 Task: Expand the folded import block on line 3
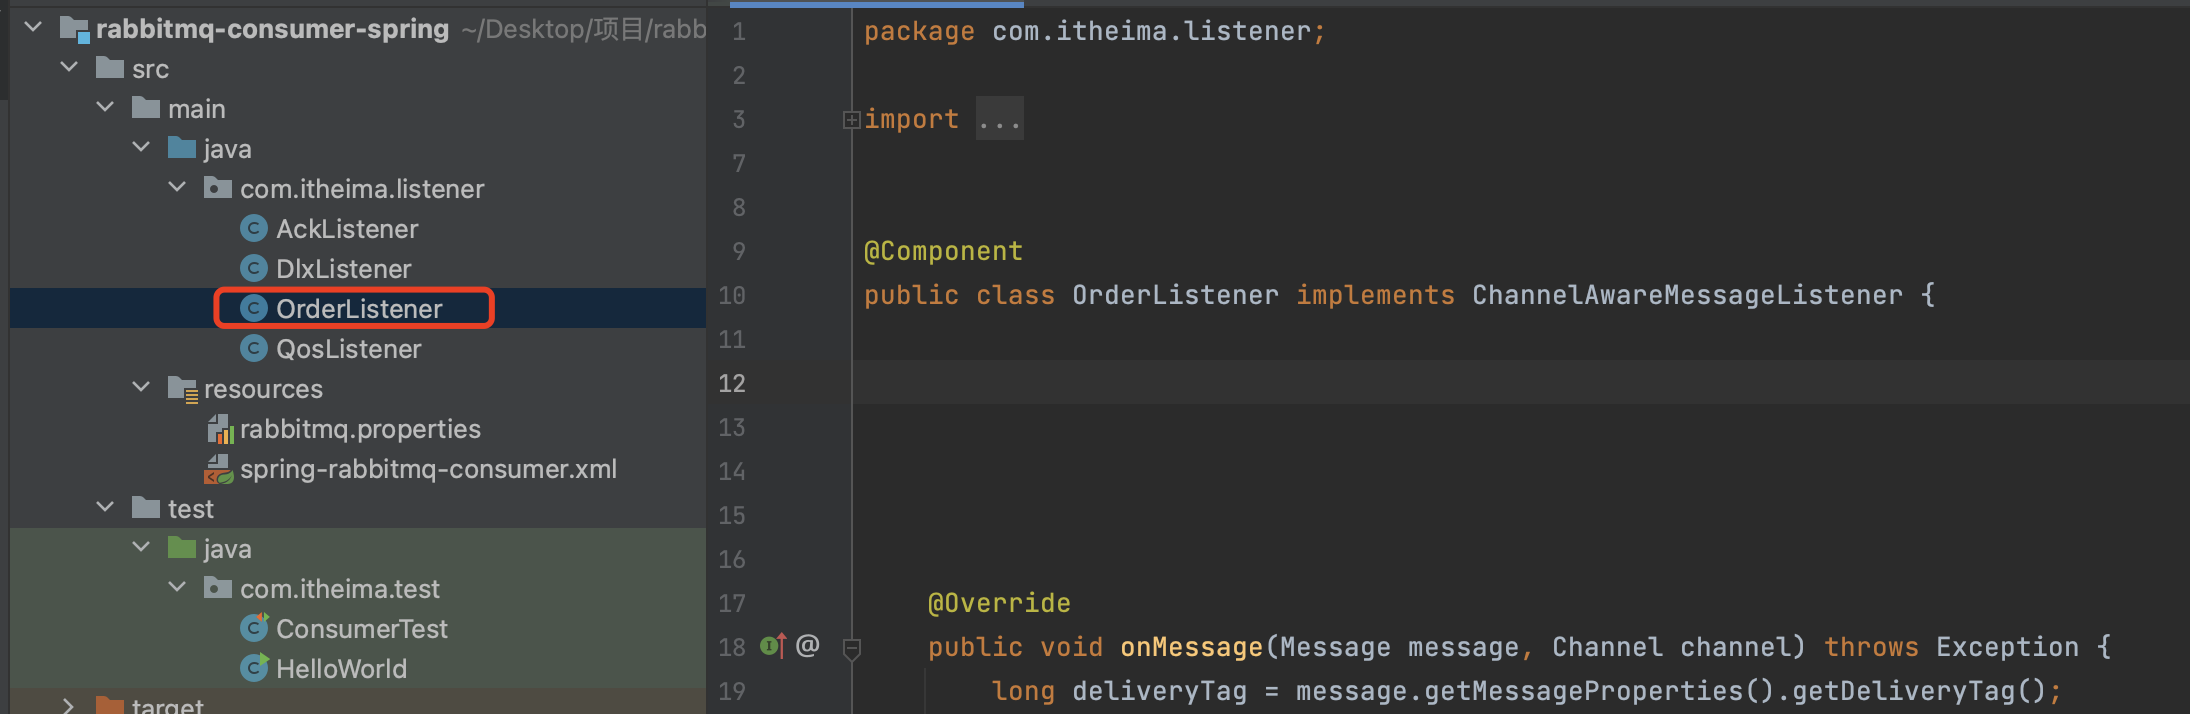(851, 120)
